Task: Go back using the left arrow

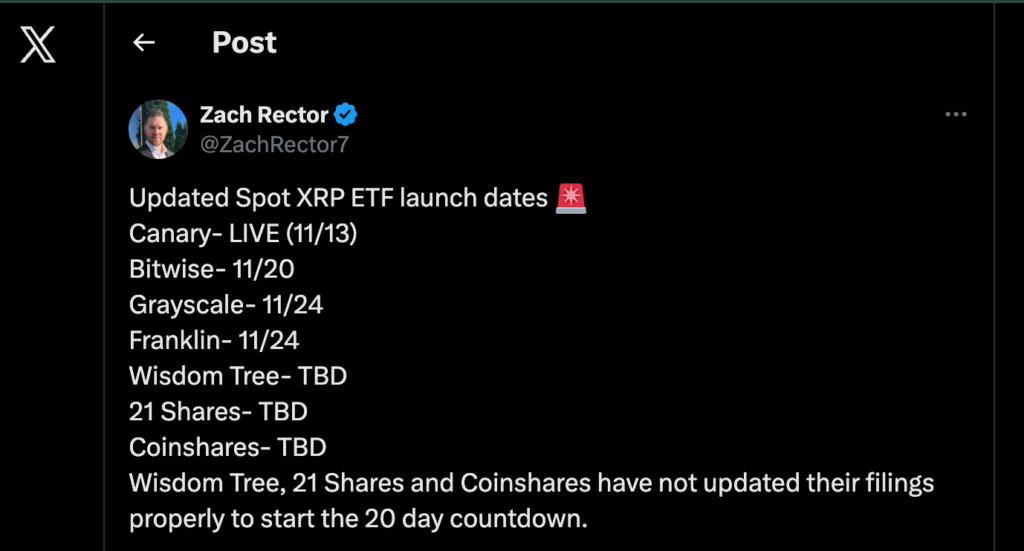Action: pos(144,42)
